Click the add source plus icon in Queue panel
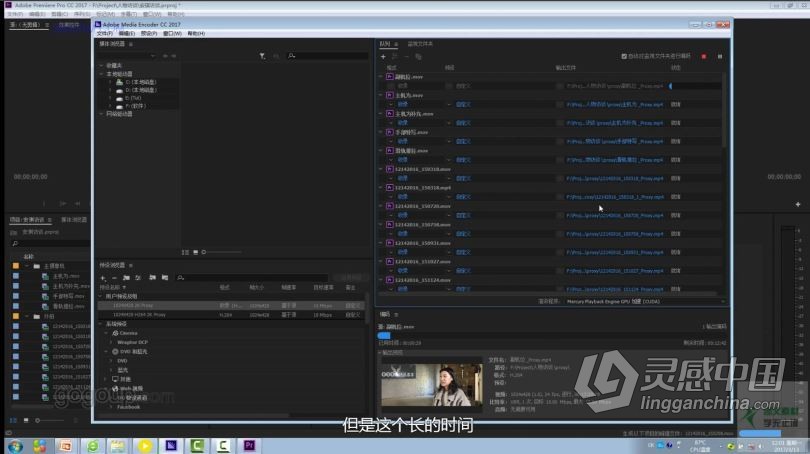Image resolution: width=810 pixels, height=454 pixels. tap(382, 56)
